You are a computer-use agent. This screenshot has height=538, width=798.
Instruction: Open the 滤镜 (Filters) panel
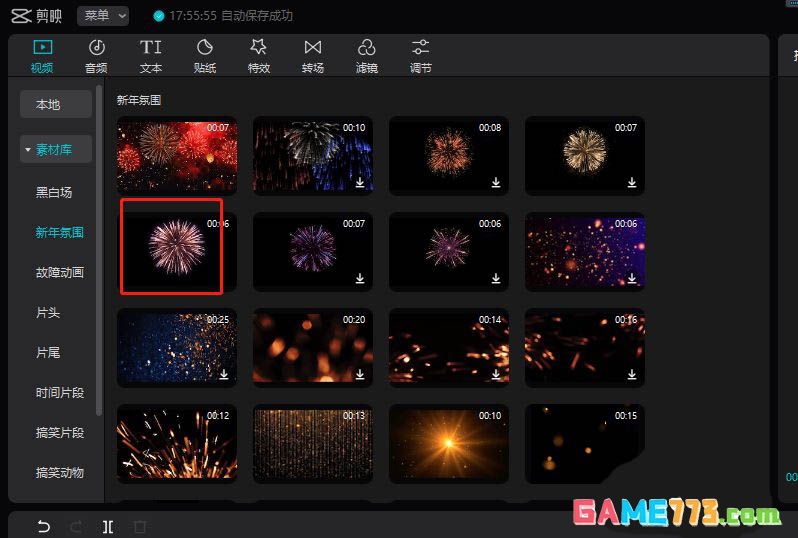(x=366, y=56)
